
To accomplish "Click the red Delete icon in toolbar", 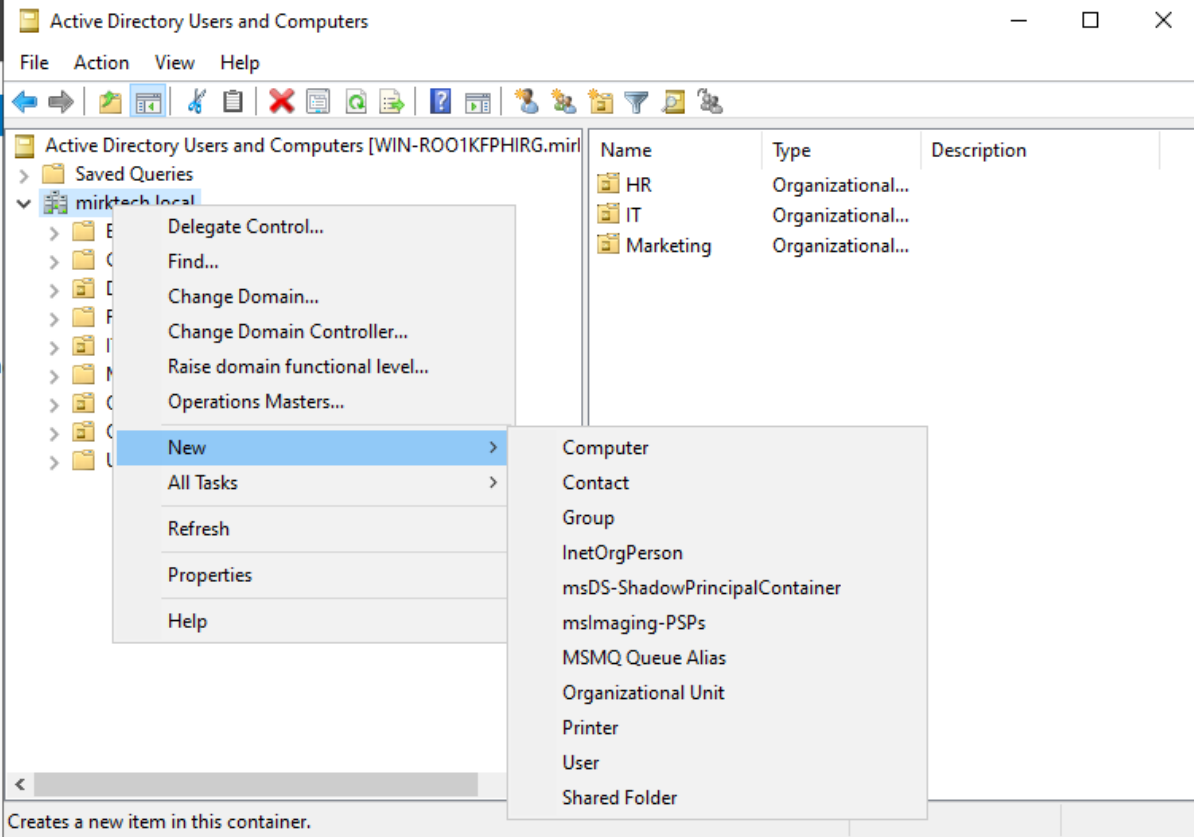I will (282, 101).
